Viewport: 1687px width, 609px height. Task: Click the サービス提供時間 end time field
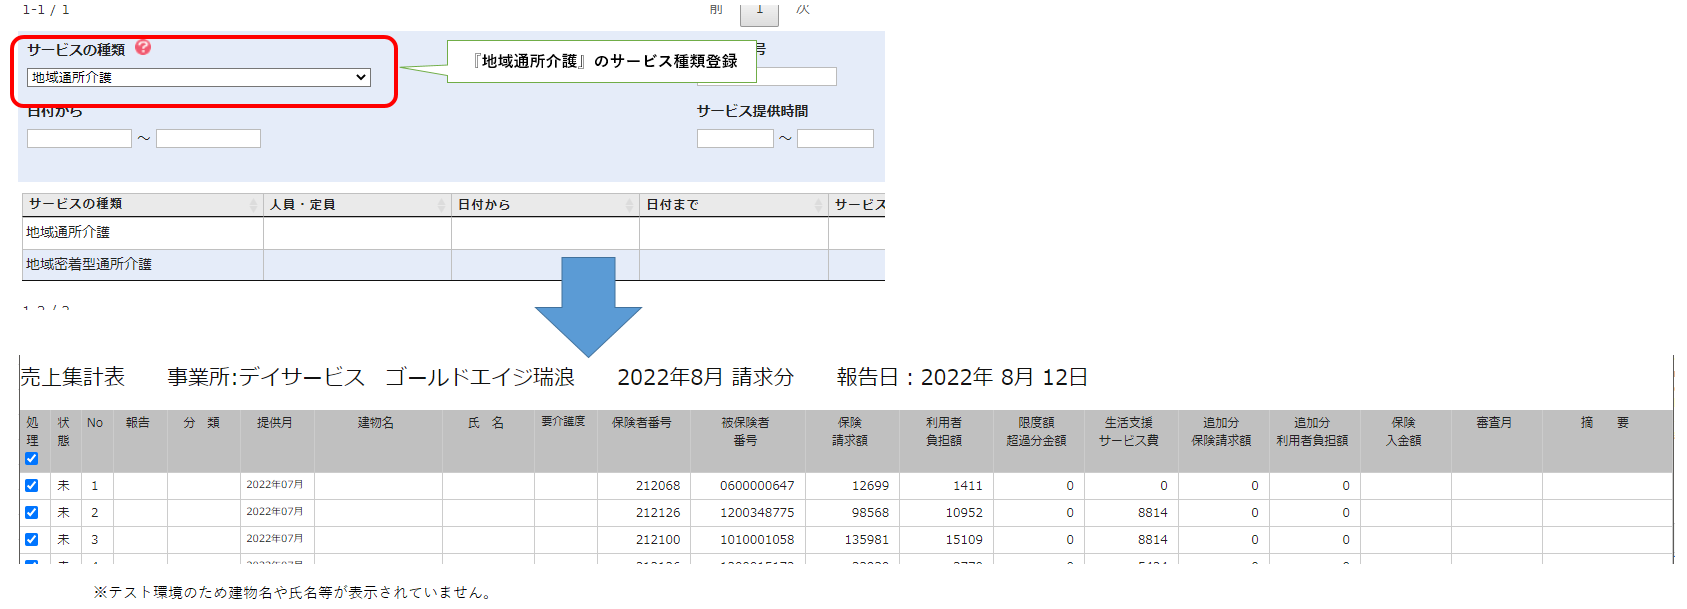coord(835,139)
